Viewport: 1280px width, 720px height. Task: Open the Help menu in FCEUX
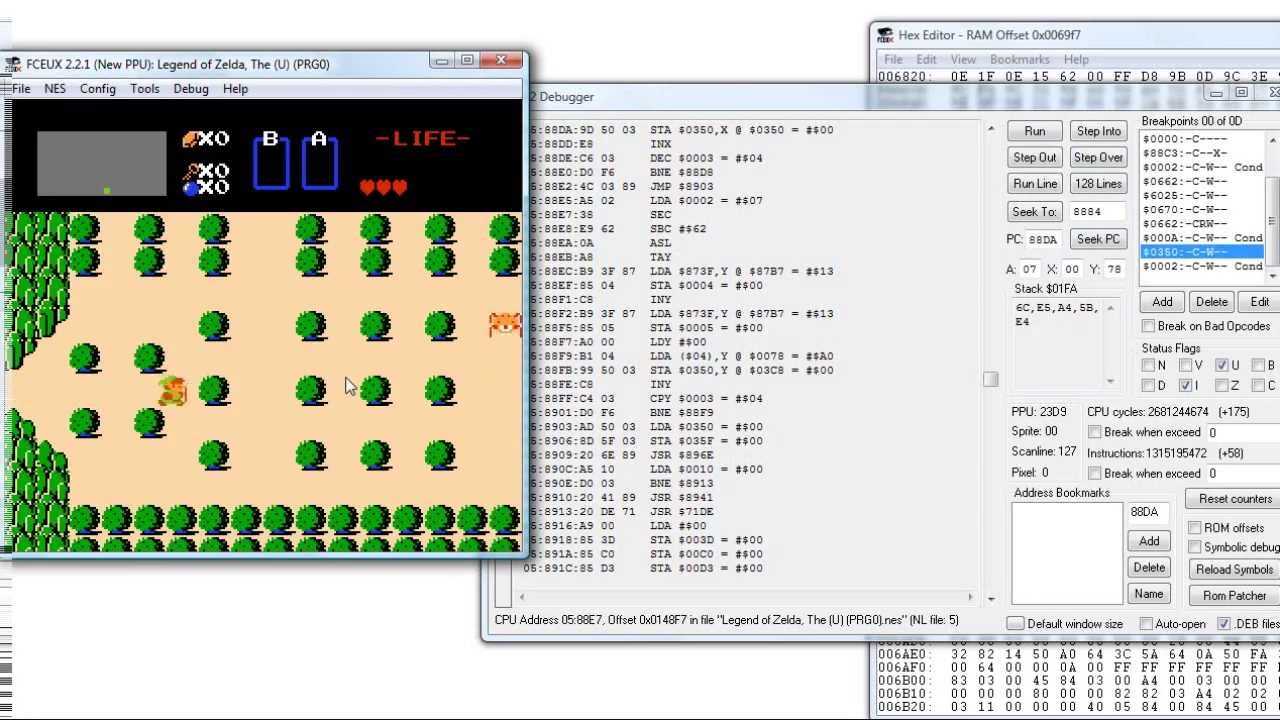coord(235,89)
